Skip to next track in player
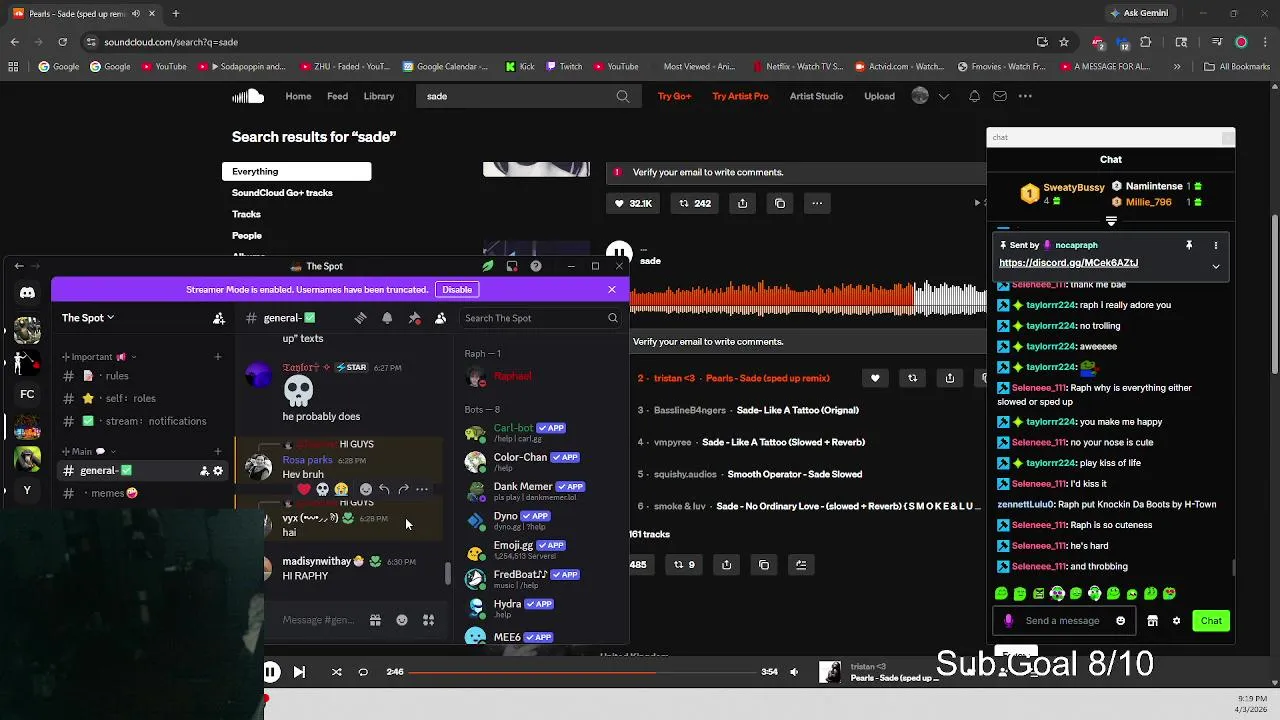Image resolution: width=1280 pixels, height=720 pixels. tap(299, 672)
